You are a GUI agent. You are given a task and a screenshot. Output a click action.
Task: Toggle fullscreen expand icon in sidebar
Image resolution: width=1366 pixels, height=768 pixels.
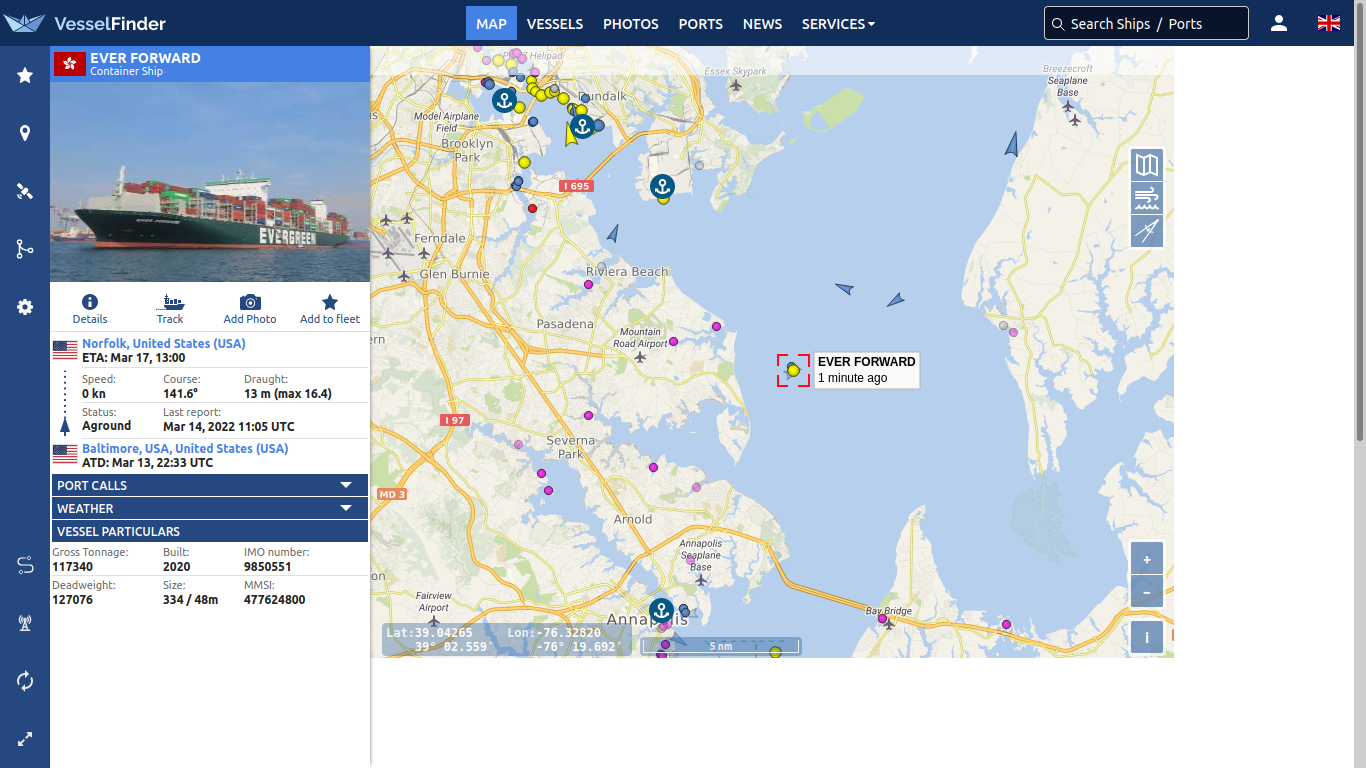(25, 739)
